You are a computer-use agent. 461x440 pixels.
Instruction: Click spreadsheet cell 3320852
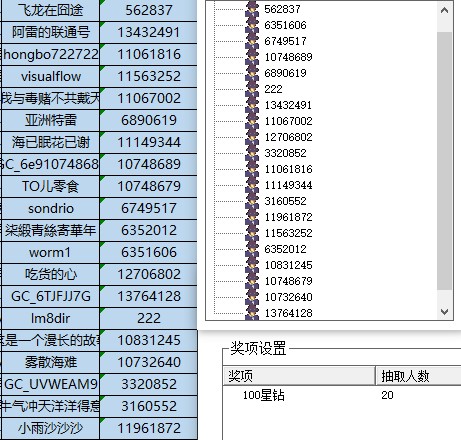[149, 384]
